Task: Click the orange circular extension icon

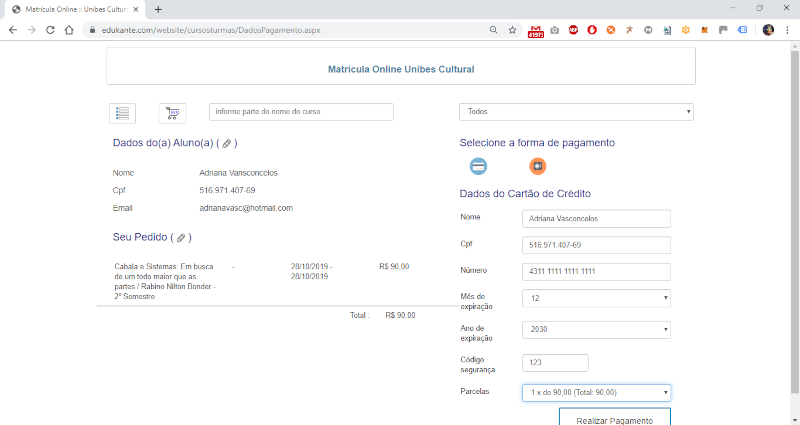Action: coord(611,30)
